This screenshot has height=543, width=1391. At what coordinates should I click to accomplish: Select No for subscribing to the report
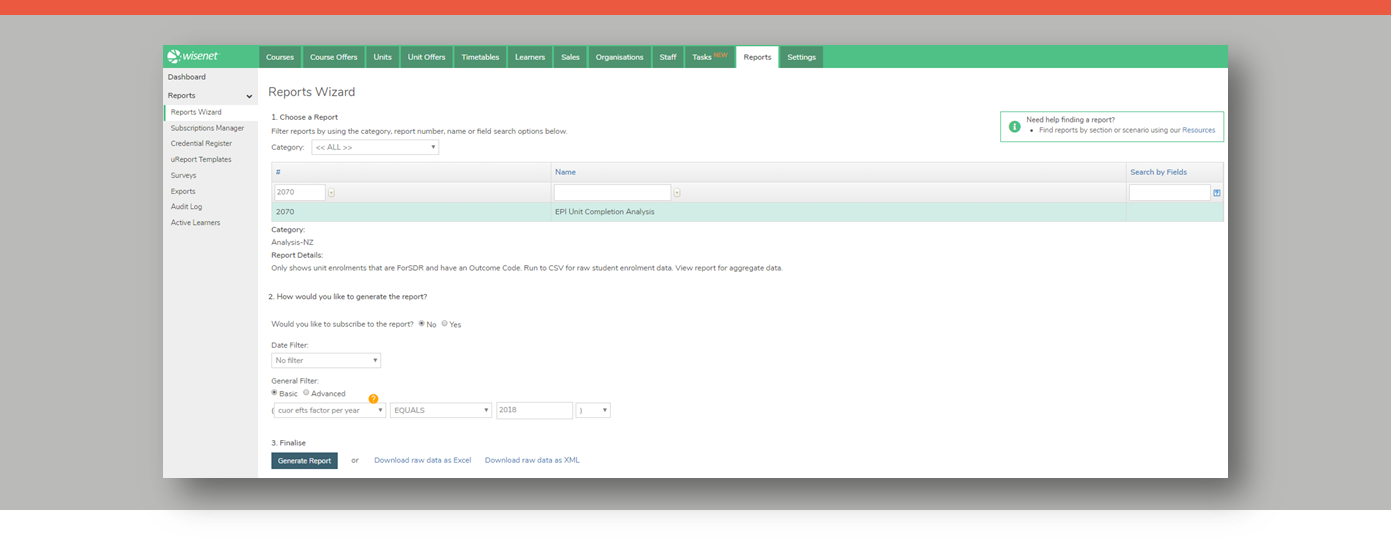tap(422, 323)
